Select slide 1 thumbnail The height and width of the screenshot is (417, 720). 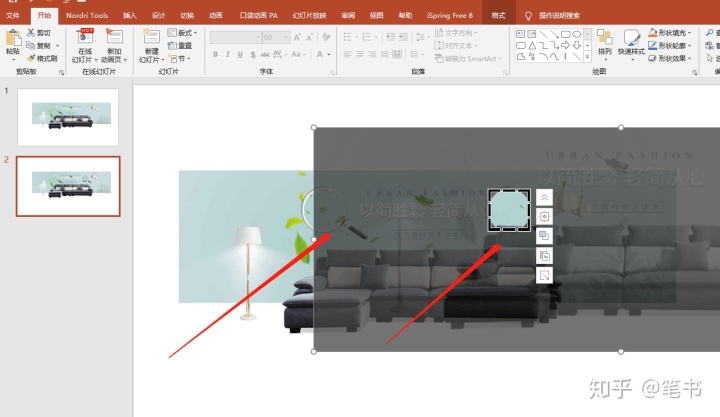[x=68, y=117]
